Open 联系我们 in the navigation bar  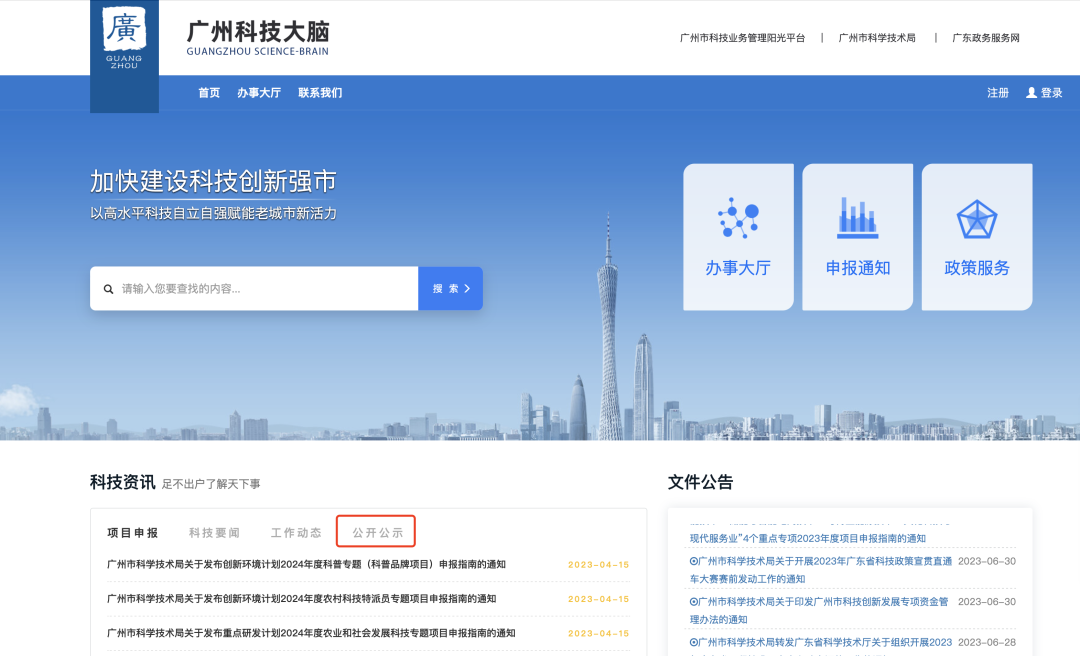tap(320, 93)
